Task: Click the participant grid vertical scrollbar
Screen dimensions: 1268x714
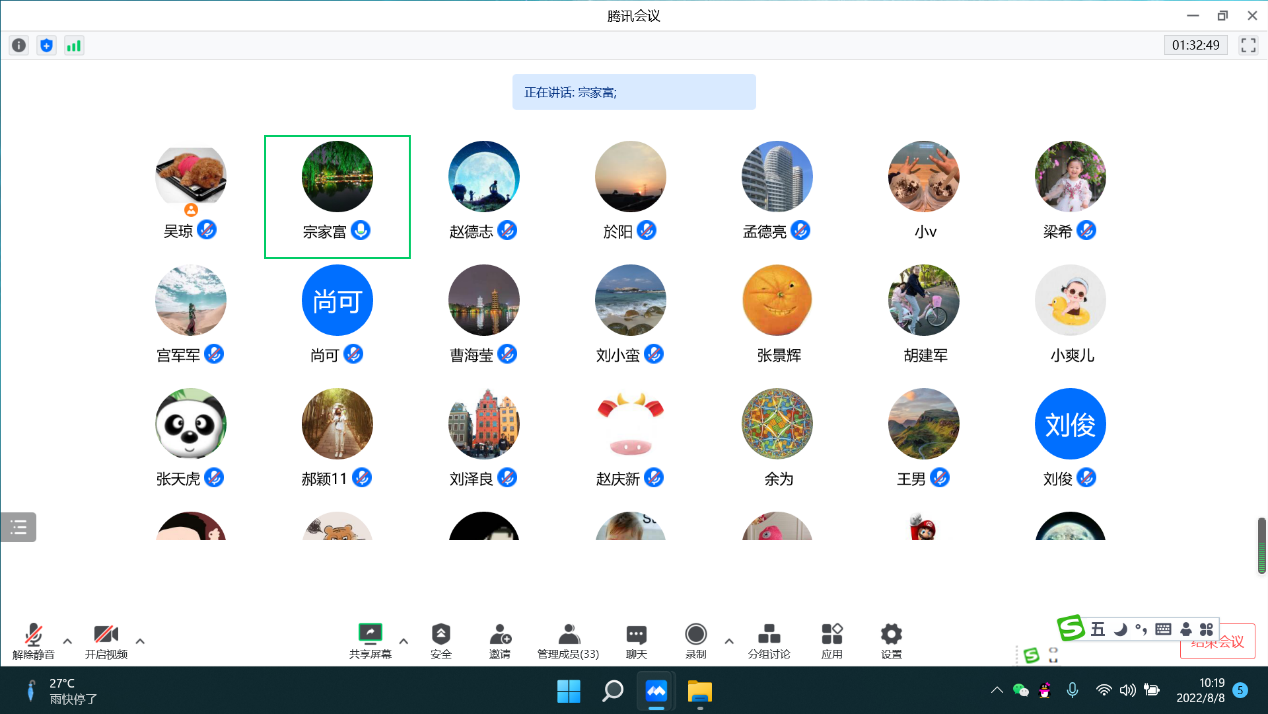Action: pyautogui.click(x=1261, y=545)
